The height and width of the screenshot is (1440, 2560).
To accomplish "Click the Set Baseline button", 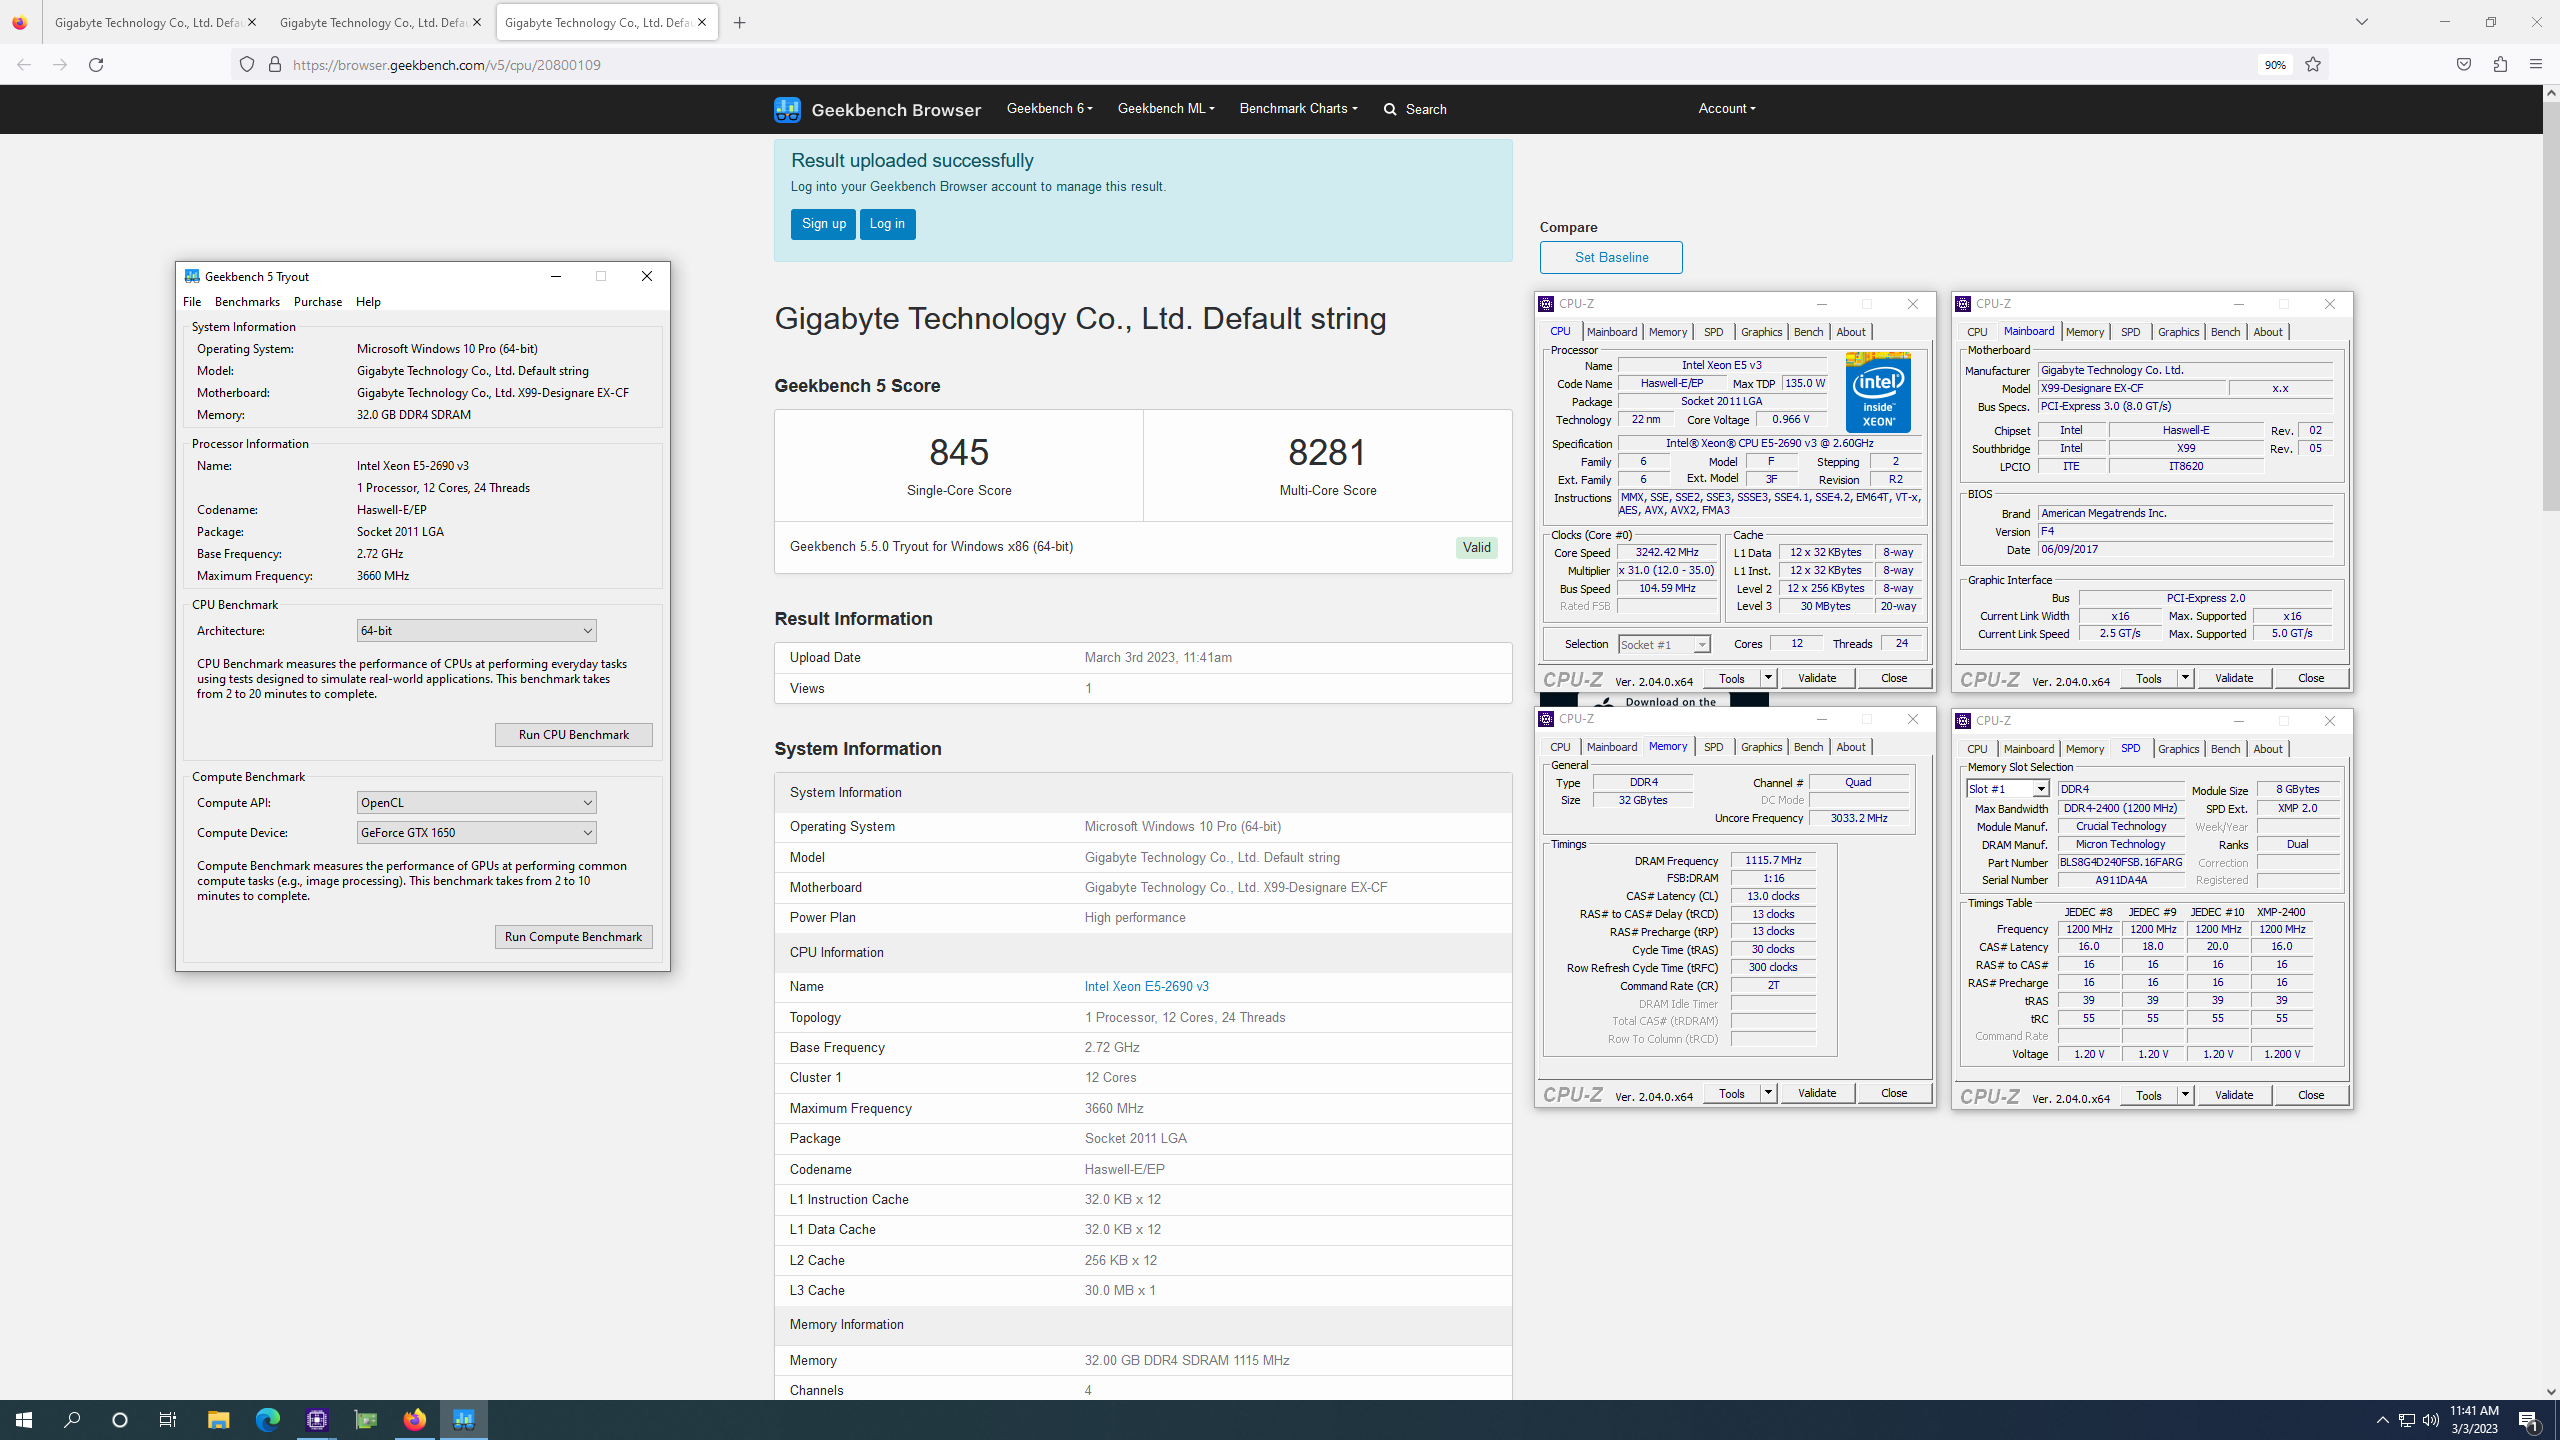I will click(x=1611, y=257).
